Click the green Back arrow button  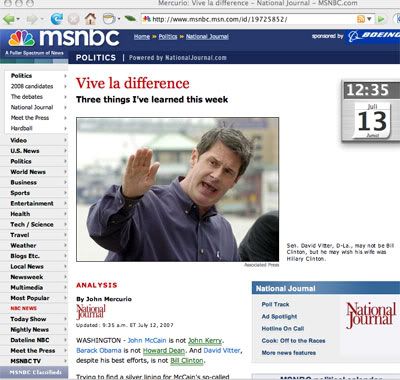tap(9, 19)
